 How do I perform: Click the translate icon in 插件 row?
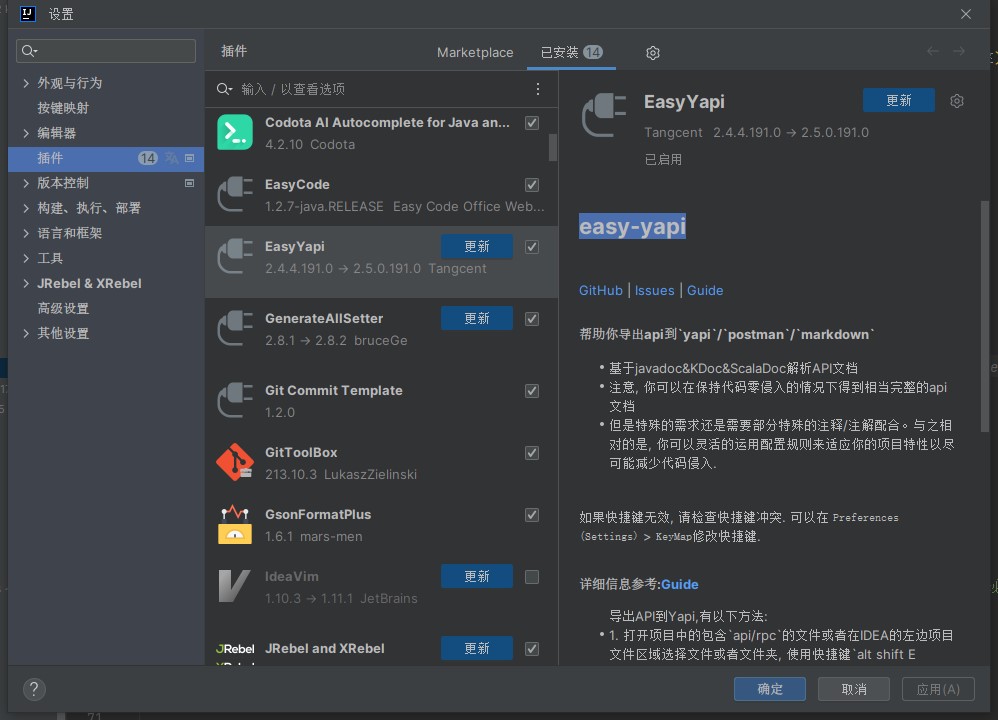tap(171, 158)
